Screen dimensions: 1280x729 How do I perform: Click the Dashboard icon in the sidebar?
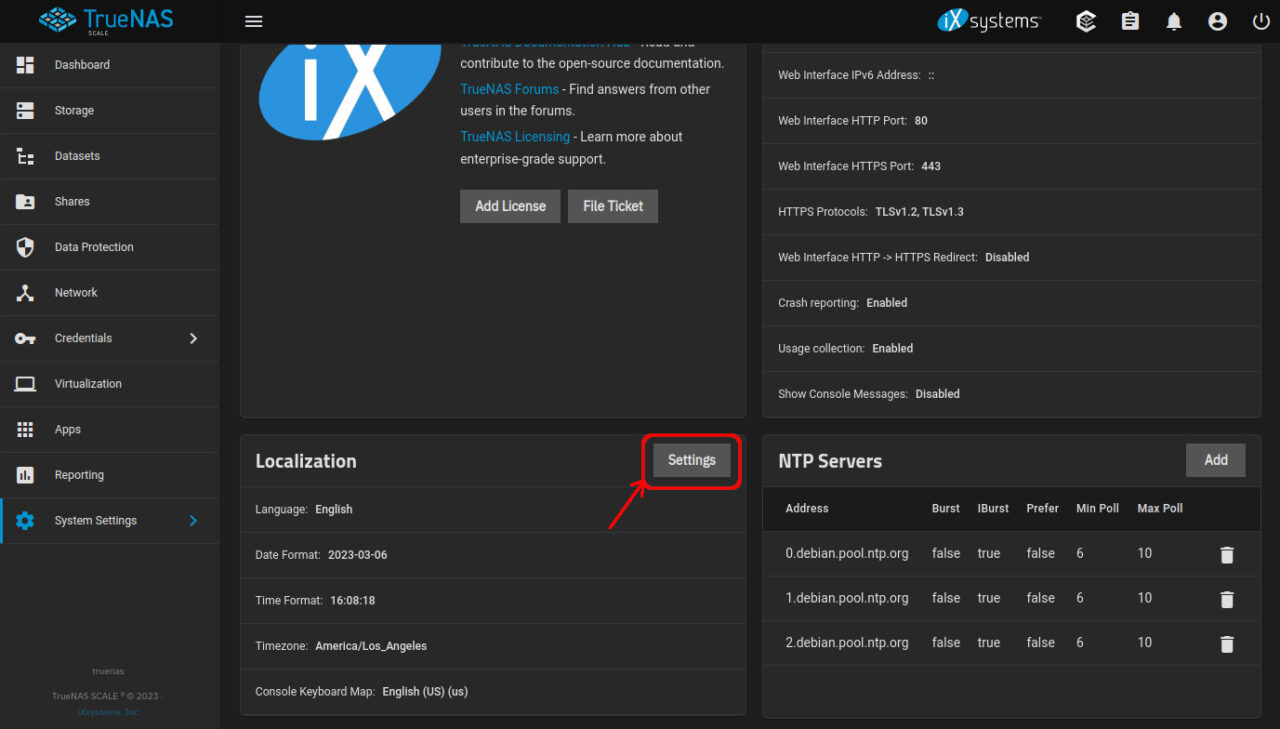tap(25, 65)
